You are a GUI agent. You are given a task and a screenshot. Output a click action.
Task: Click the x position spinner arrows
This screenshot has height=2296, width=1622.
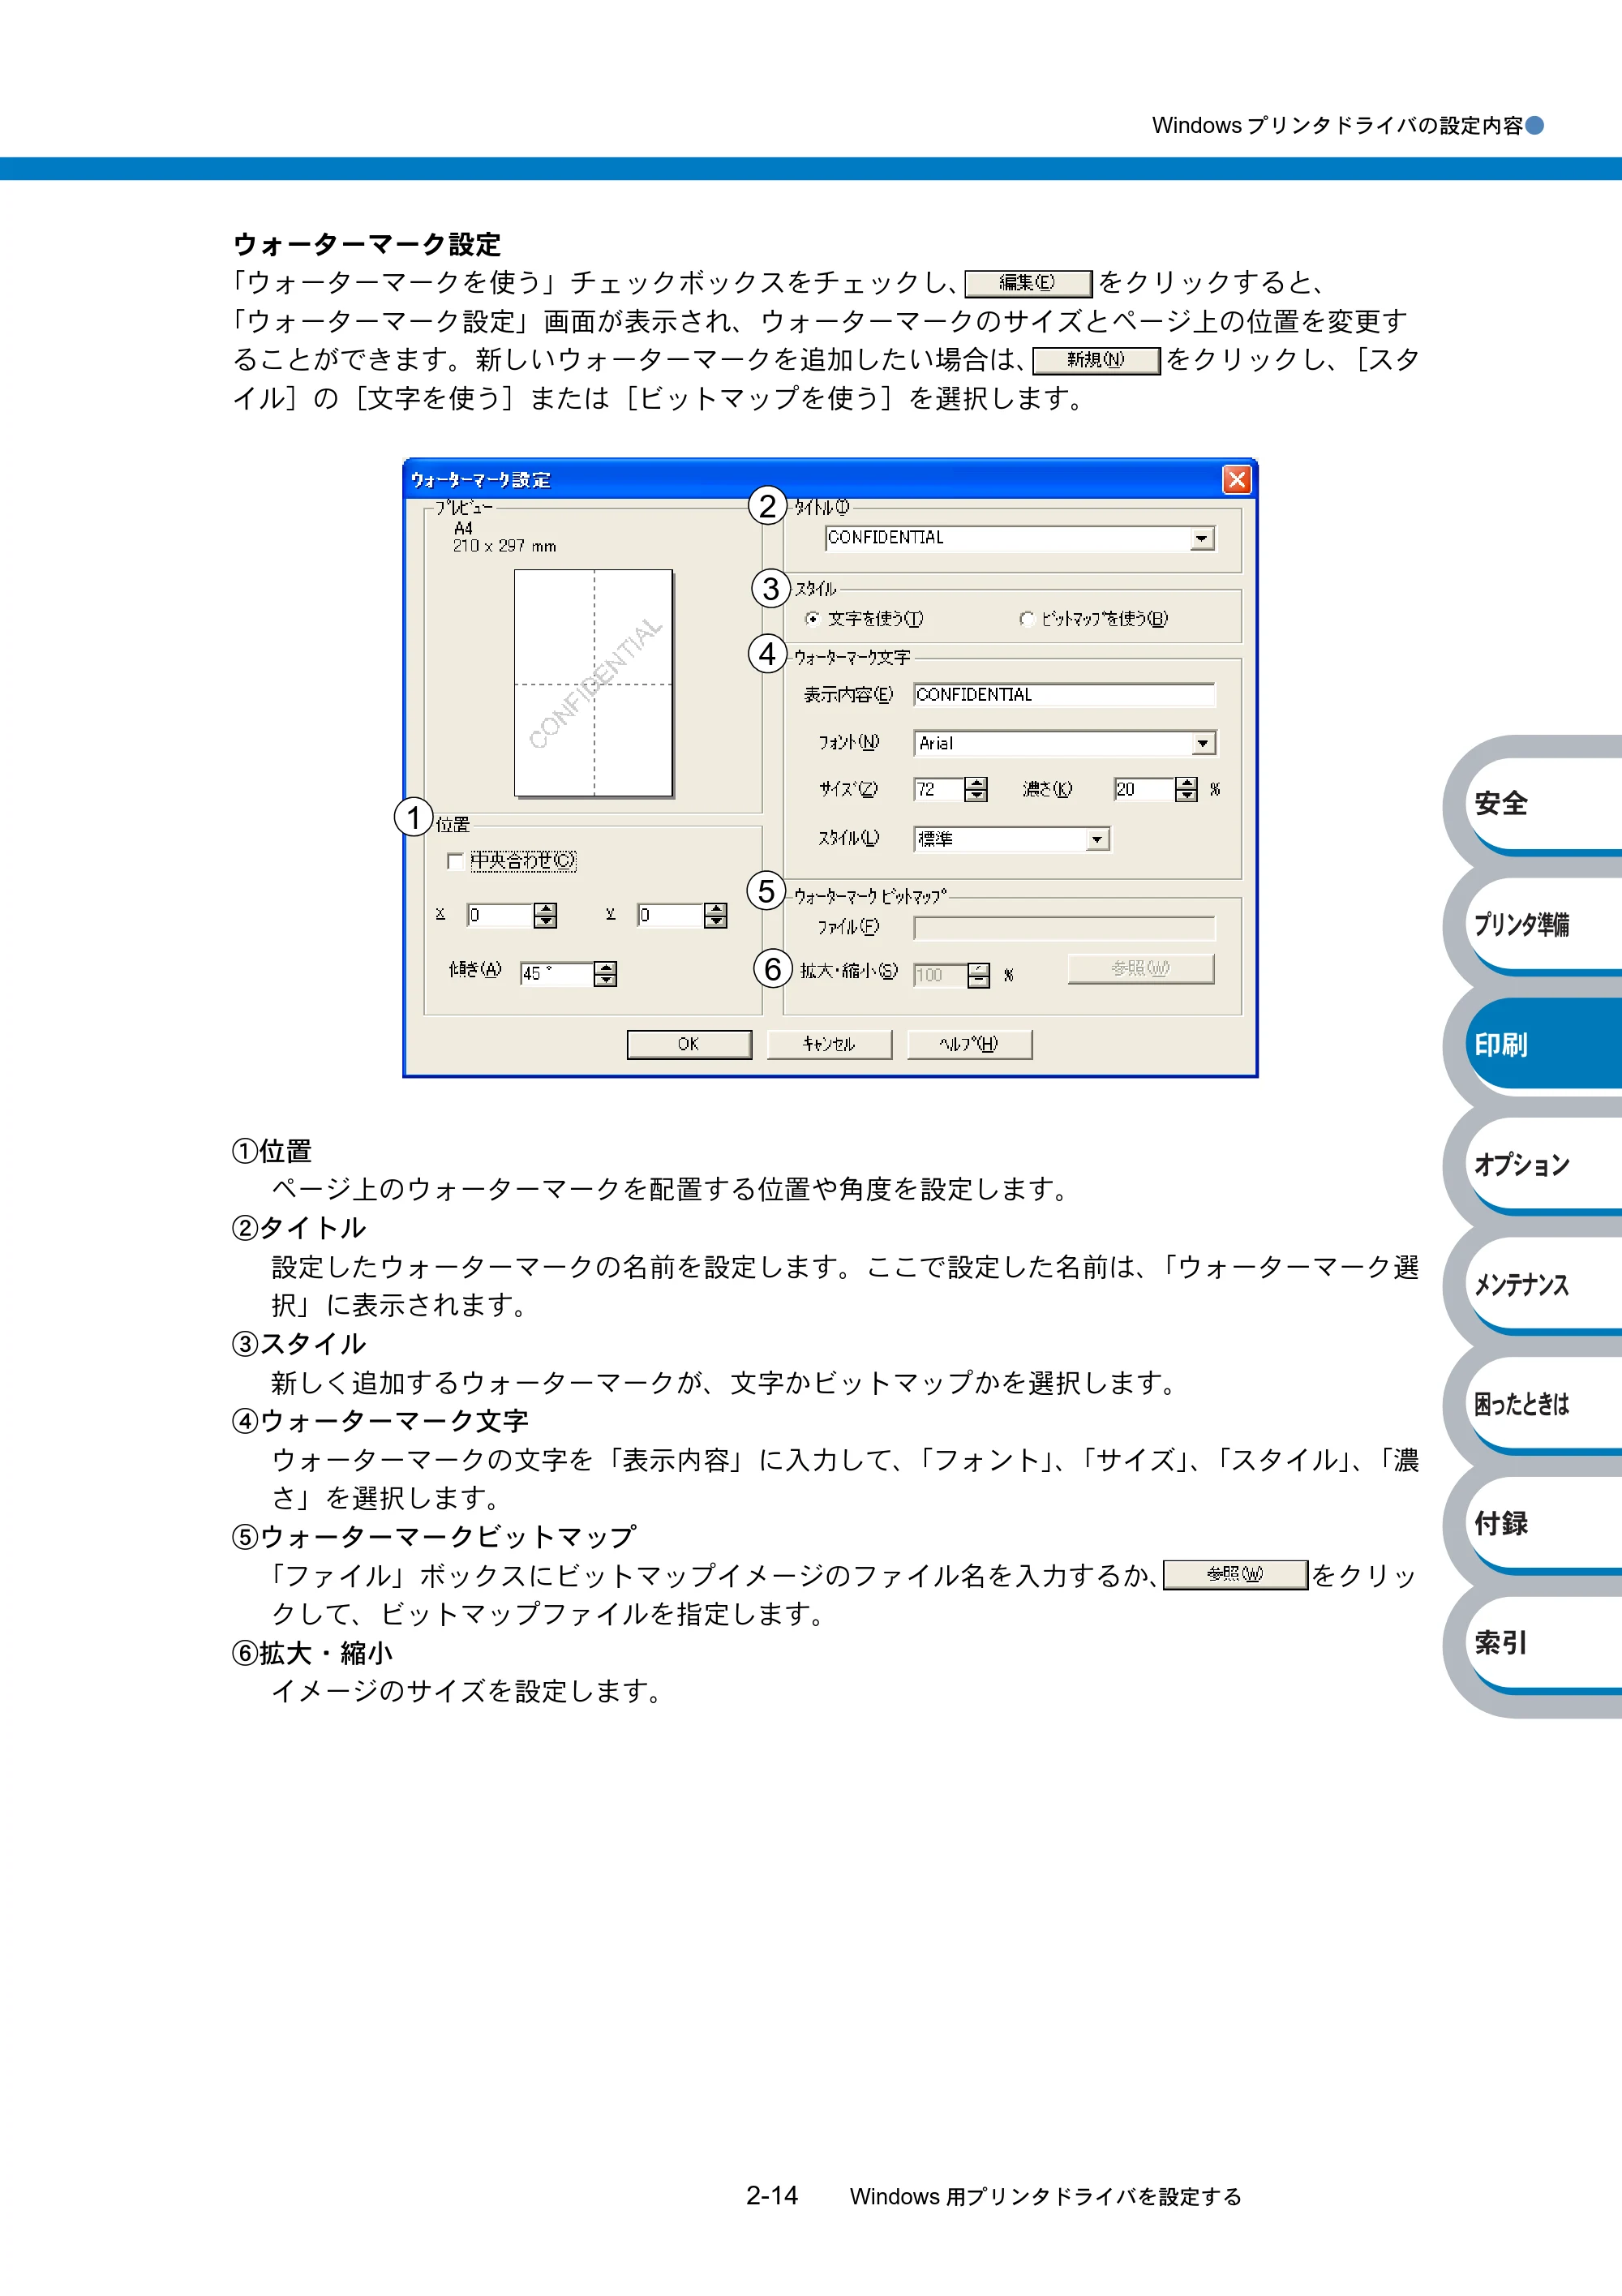545,915
